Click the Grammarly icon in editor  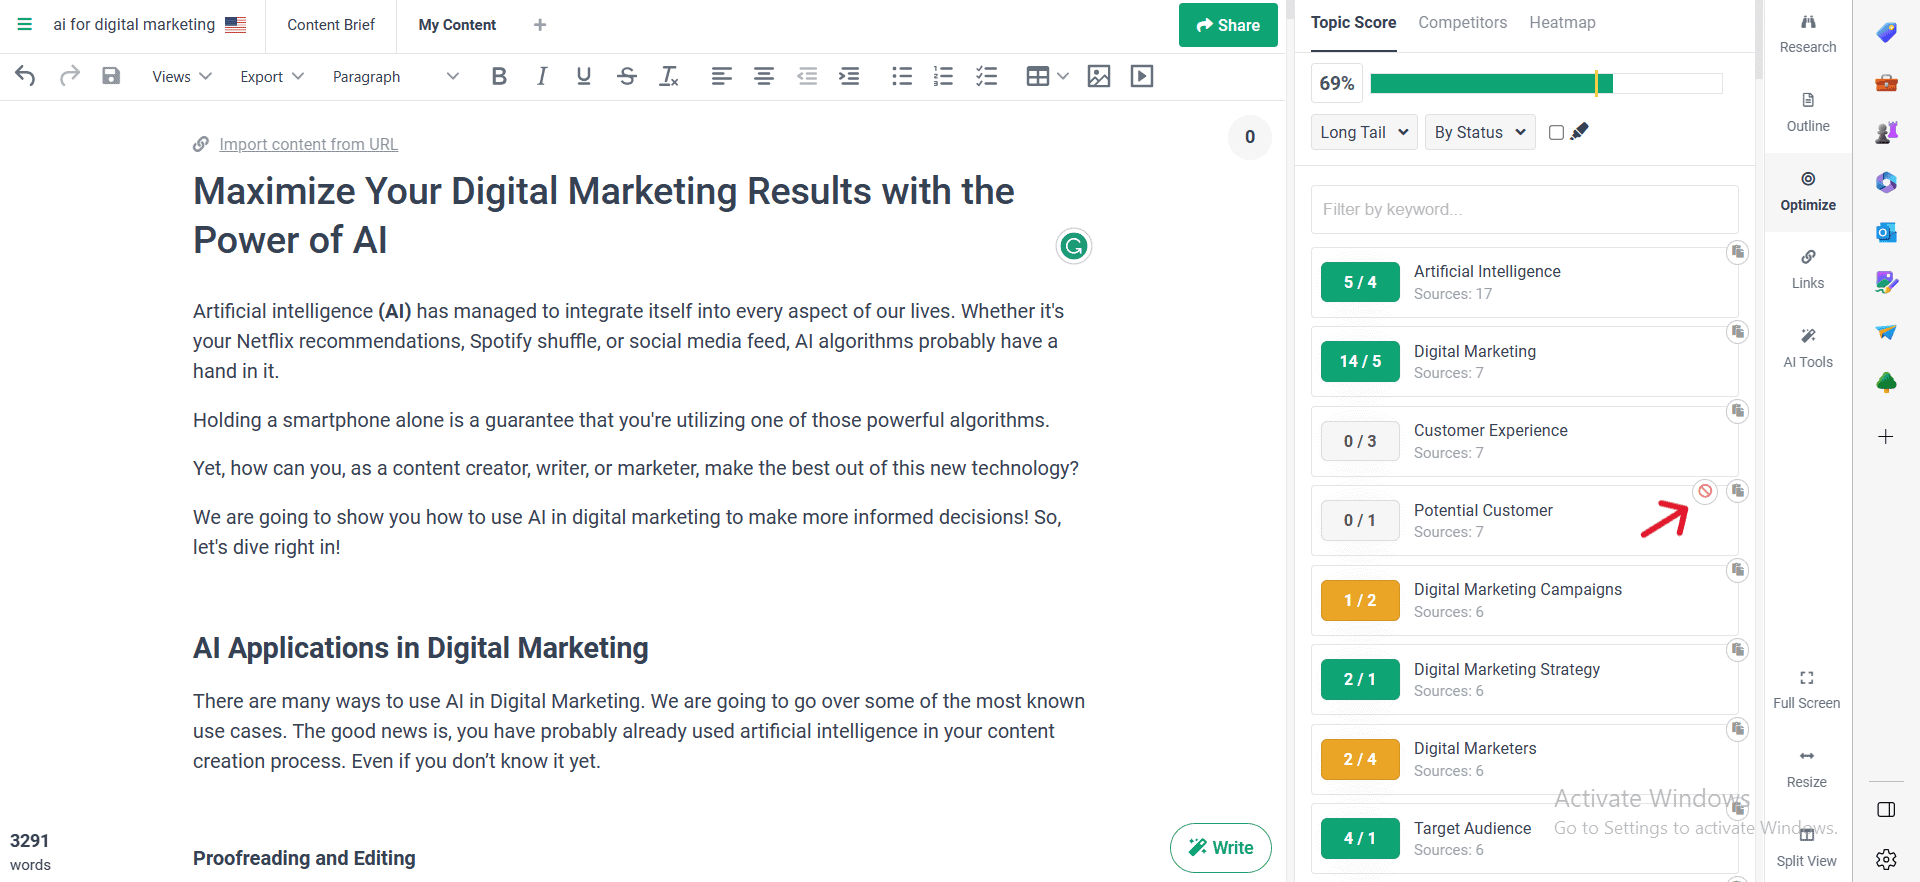click(1073, 246)
